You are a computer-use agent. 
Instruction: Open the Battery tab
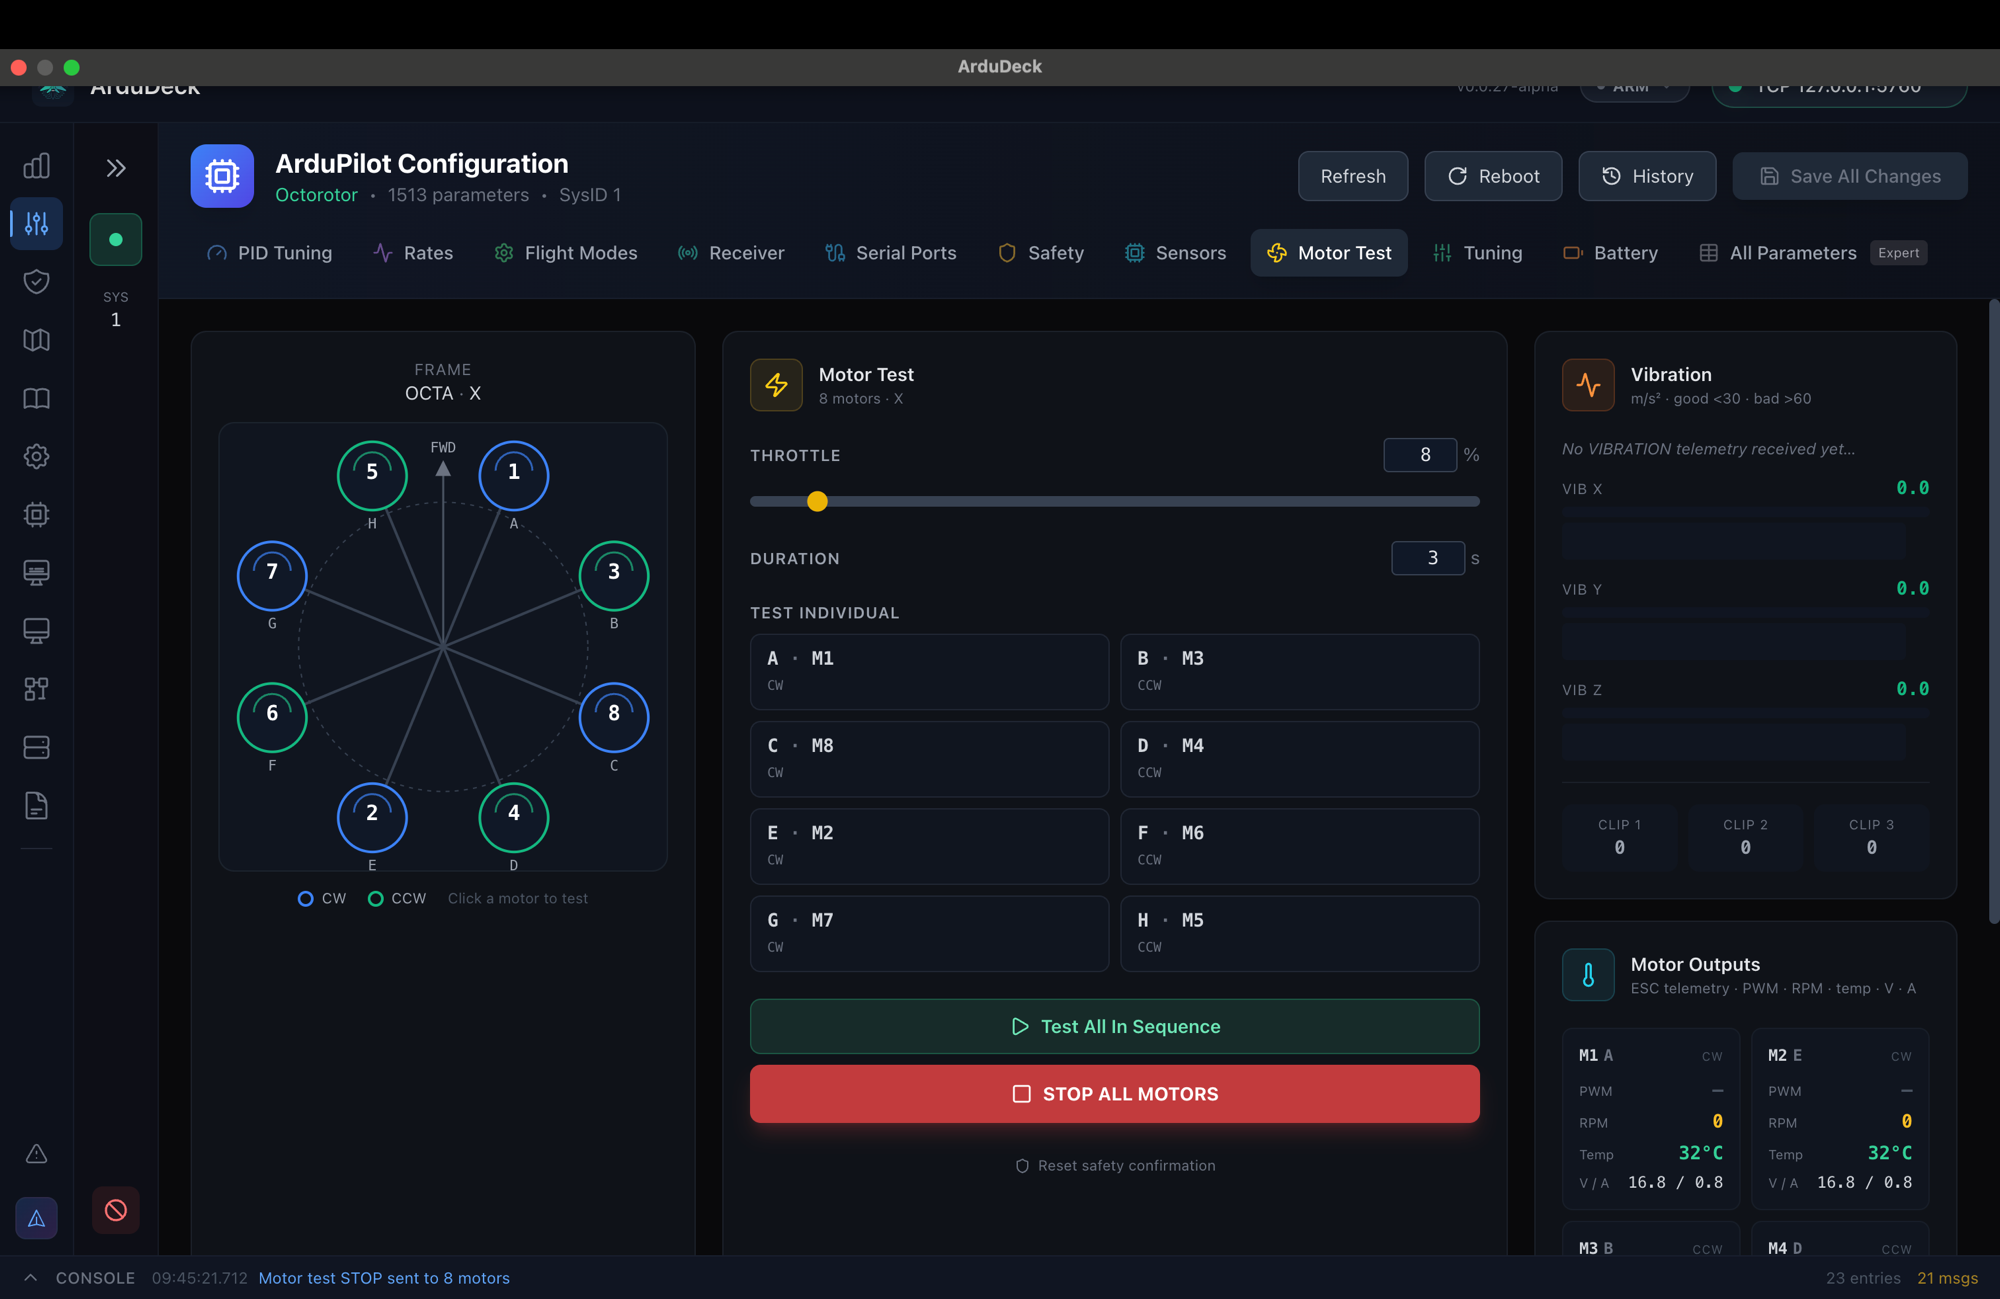click(1610, 253)
